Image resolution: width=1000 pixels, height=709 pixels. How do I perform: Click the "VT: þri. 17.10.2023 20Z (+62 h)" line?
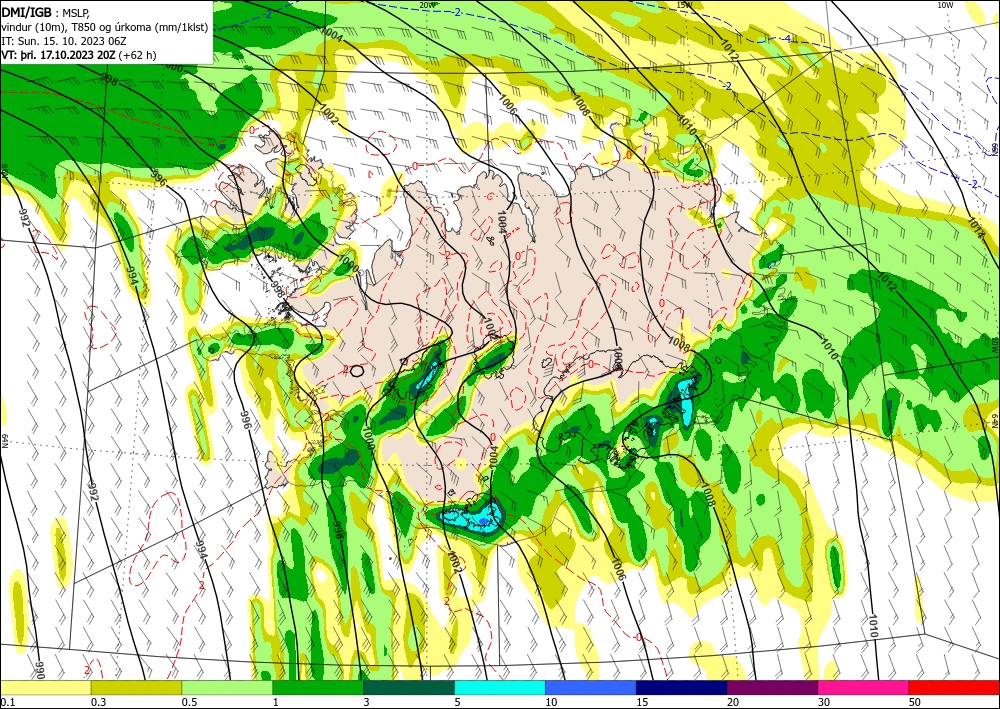coord(78,55)
